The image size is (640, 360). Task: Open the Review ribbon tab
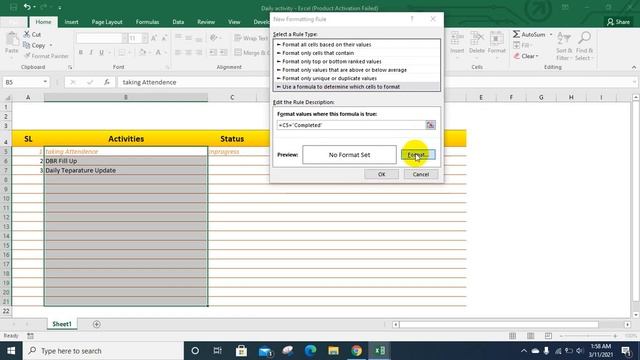tap(206, 22)
